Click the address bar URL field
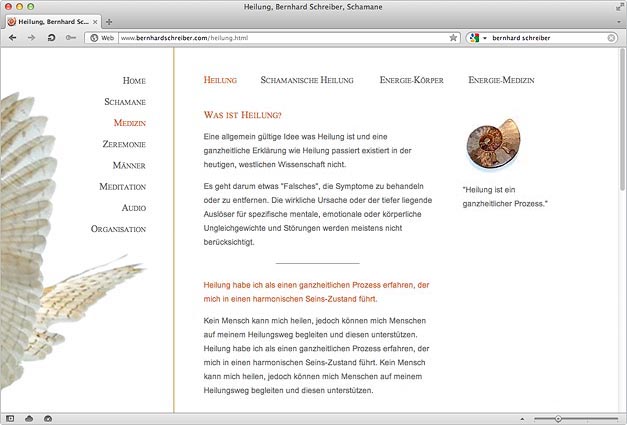 click(283, 38)
